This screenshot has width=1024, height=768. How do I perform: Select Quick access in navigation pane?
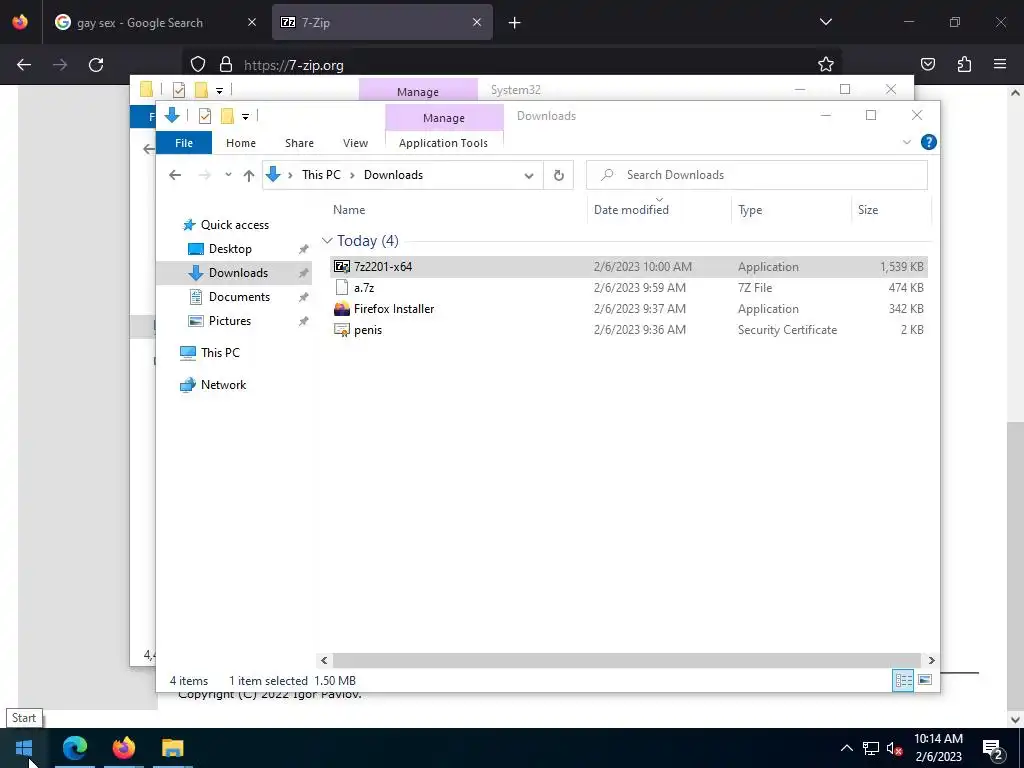click(234, 225)
